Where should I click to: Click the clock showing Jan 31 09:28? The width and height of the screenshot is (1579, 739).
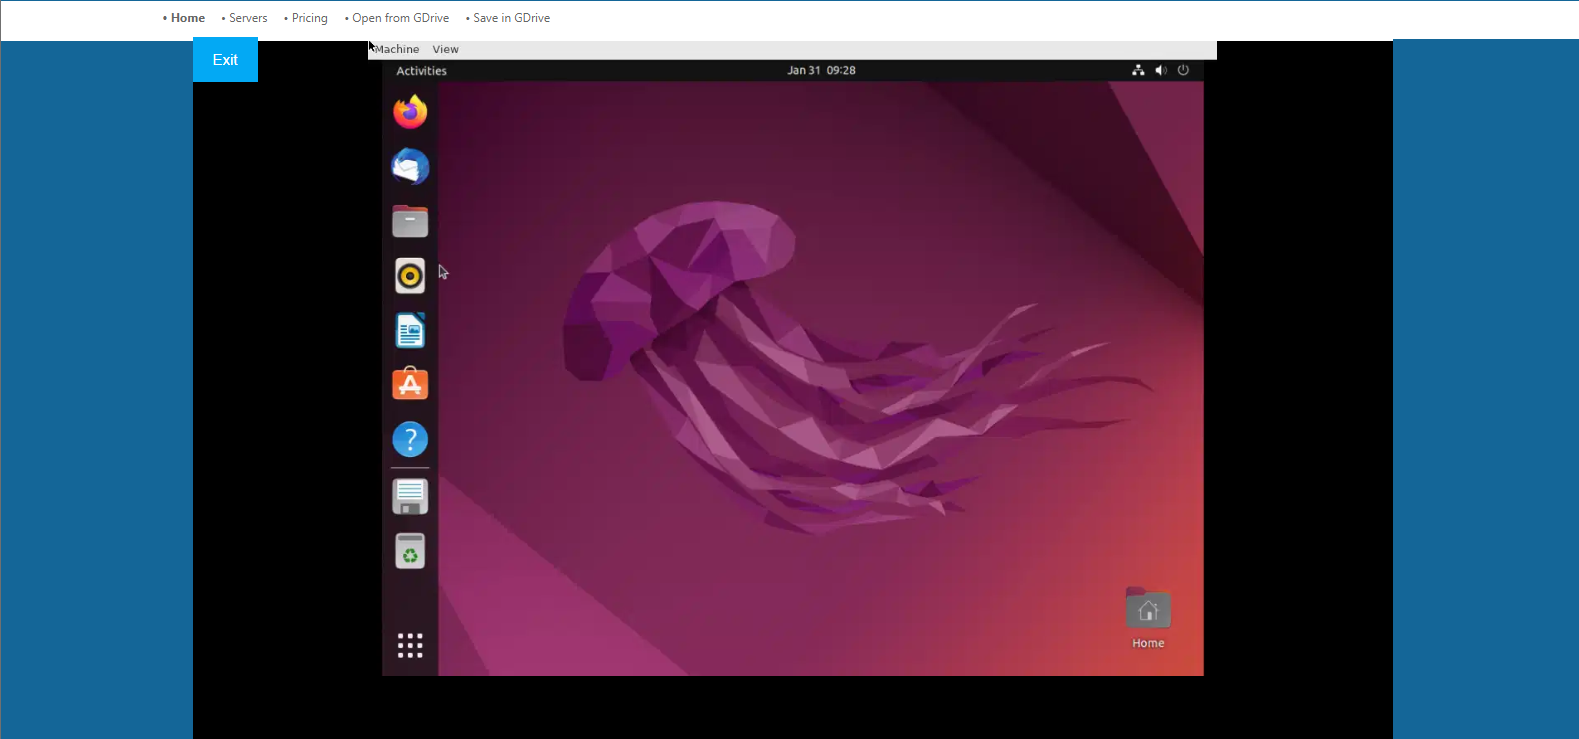point(821,70)
